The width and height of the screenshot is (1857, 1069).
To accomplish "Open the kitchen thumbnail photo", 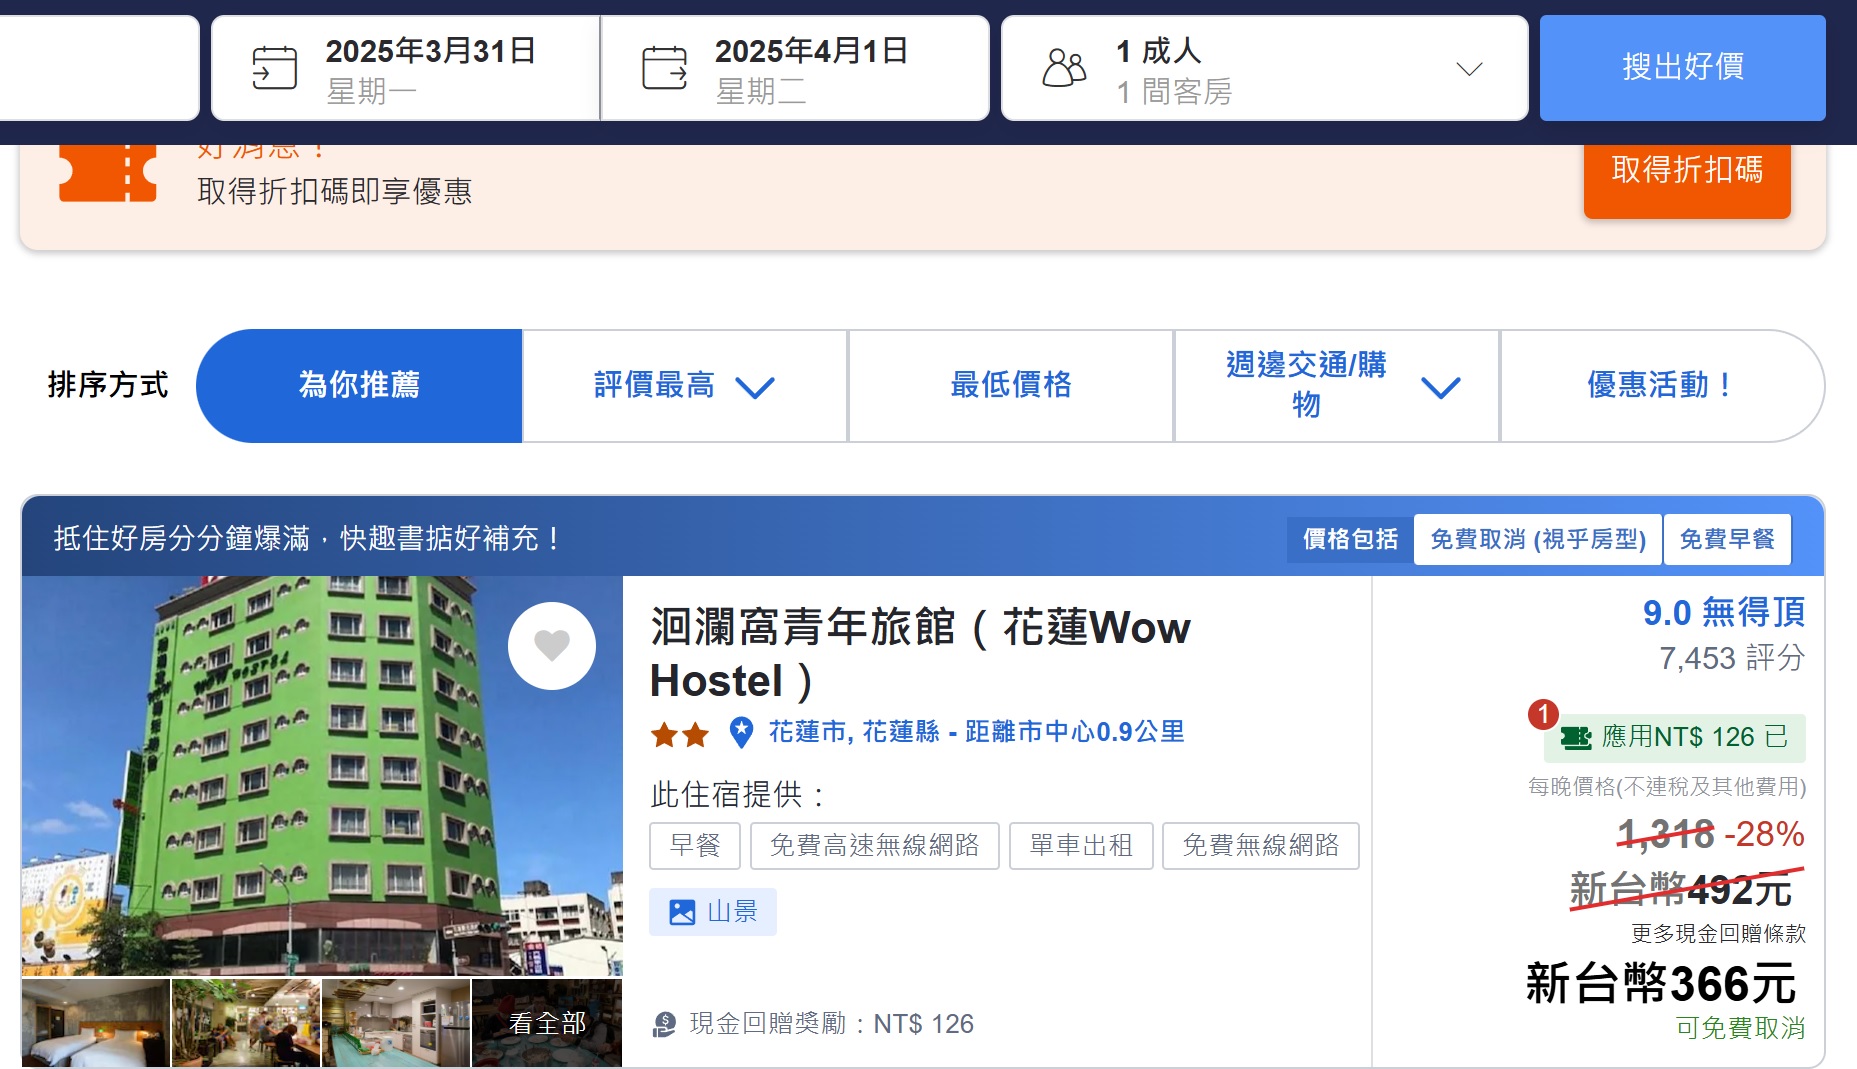I will (396, 1023).
